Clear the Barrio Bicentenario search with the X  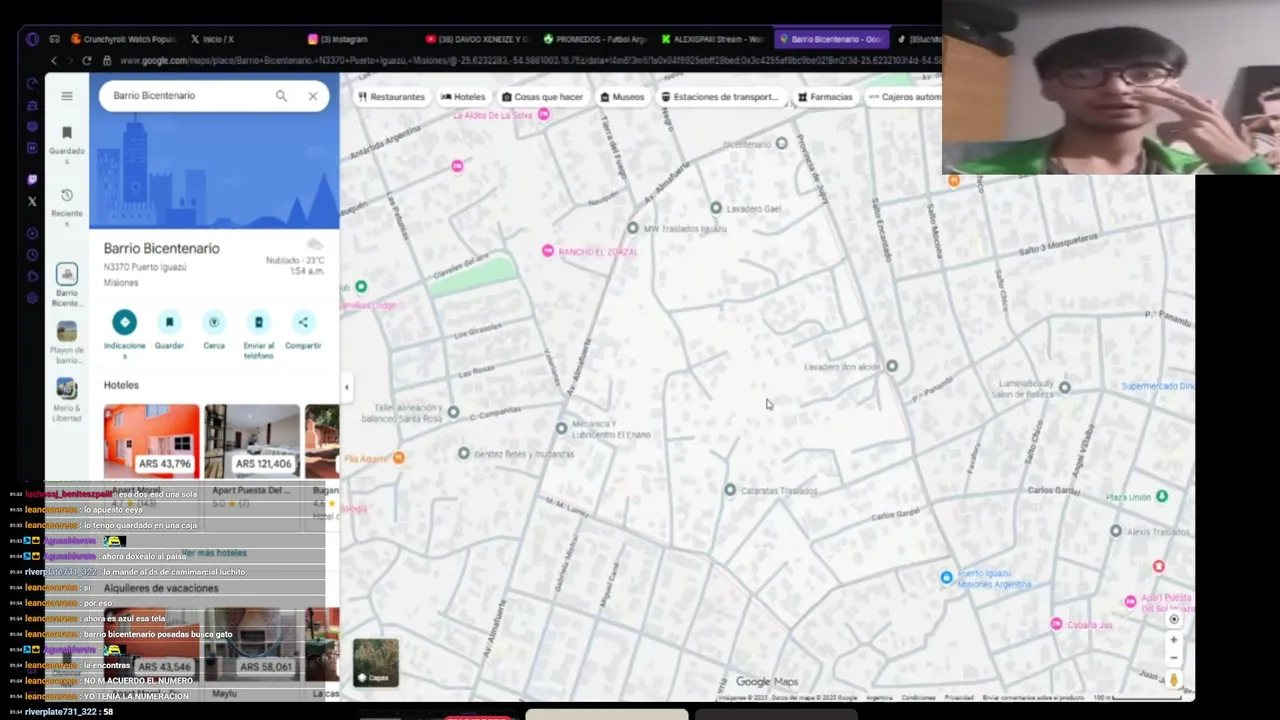pos(313,96)
